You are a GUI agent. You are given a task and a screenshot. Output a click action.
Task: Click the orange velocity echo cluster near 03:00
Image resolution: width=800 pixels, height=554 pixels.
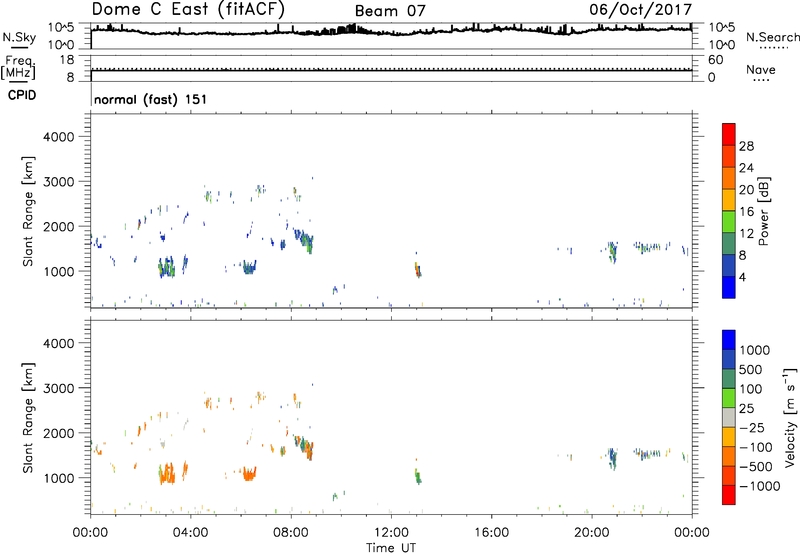pyautogui.click(x=167, y=473)
